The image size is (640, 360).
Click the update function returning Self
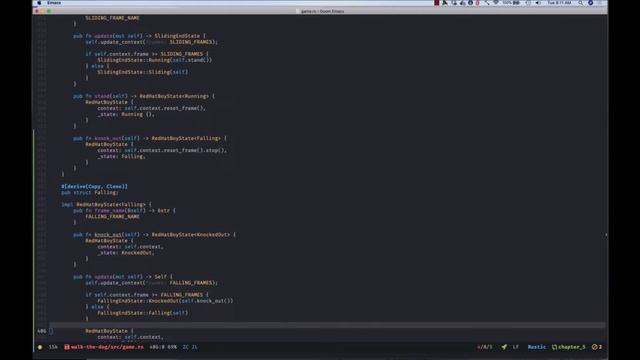pyautogui.click(x=123, y=277)
